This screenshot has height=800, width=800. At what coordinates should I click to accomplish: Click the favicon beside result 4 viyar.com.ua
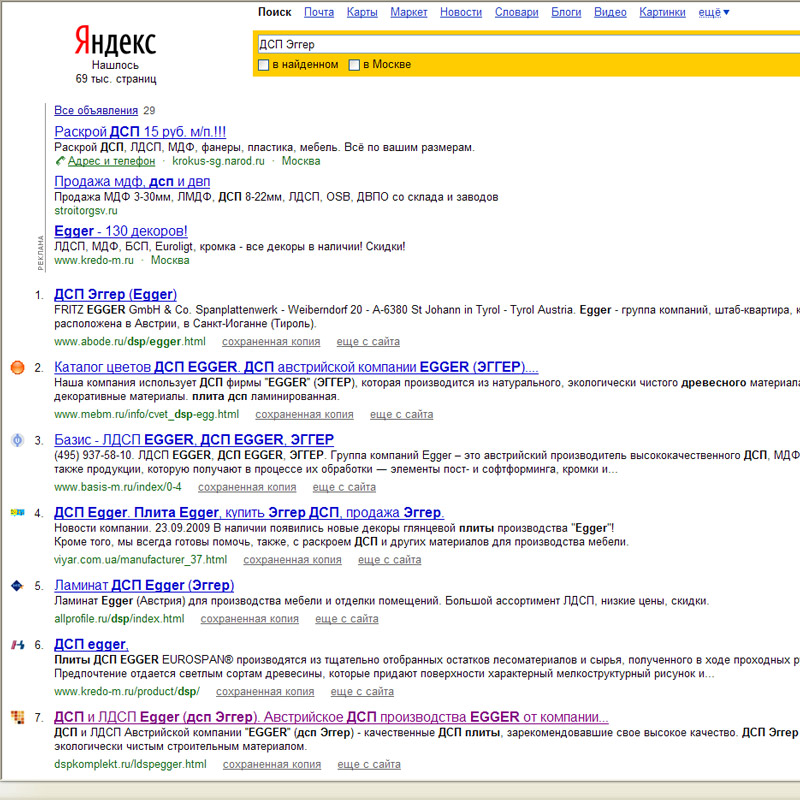(17, 512)
